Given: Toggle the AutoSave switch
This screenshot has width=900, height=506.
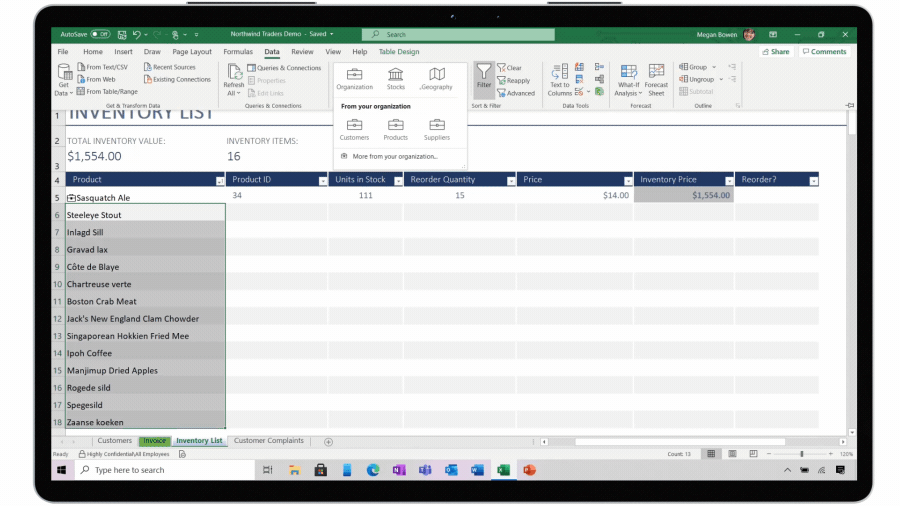Looking at the screenshot, I should click(100, 34).
